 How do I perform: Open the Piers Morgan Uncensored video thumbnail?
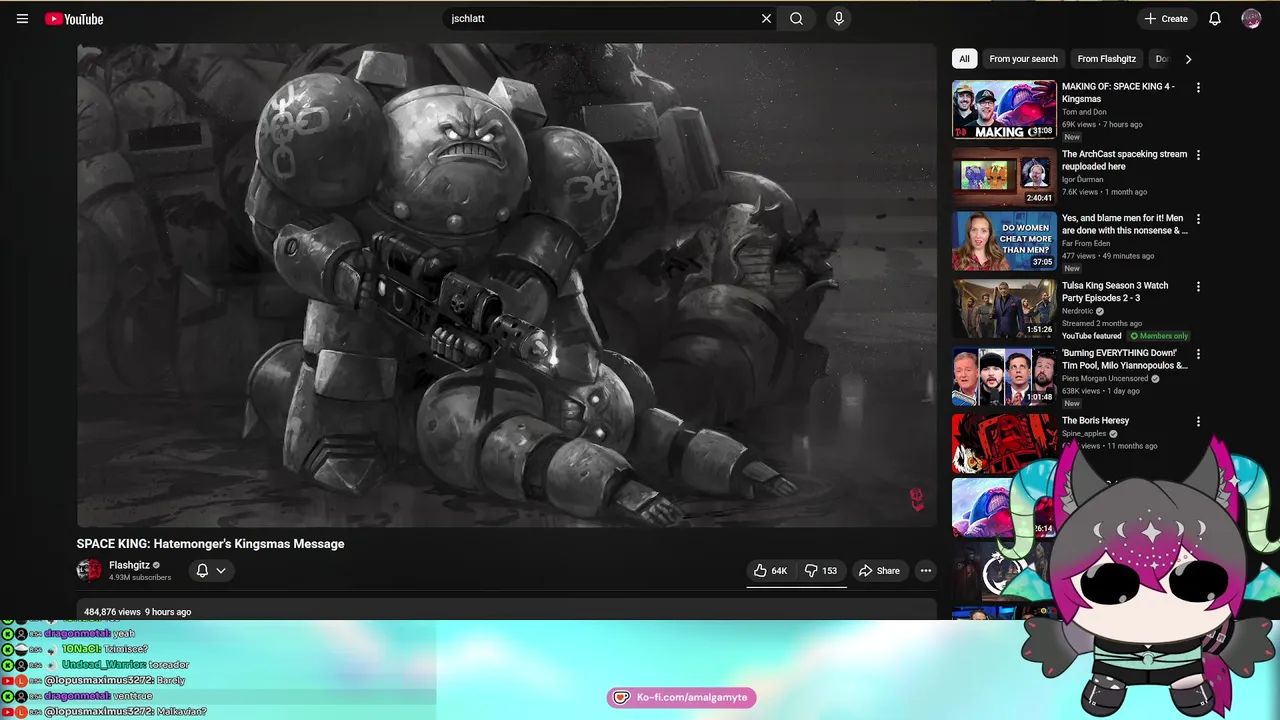1004,376
